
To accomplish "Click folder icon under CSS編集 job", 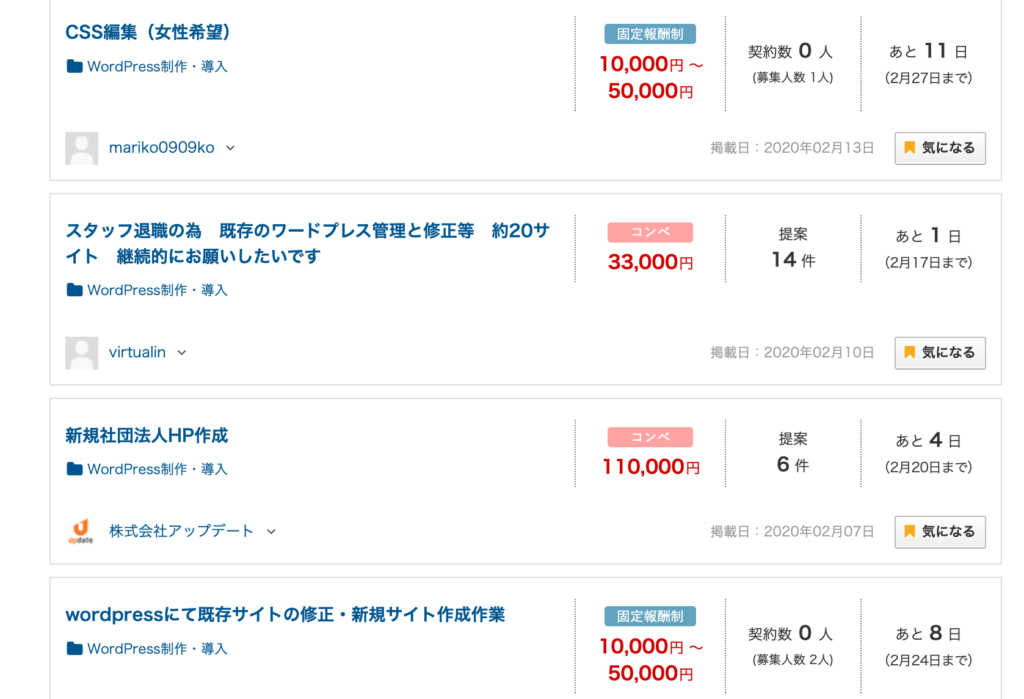I will point(74,67).
